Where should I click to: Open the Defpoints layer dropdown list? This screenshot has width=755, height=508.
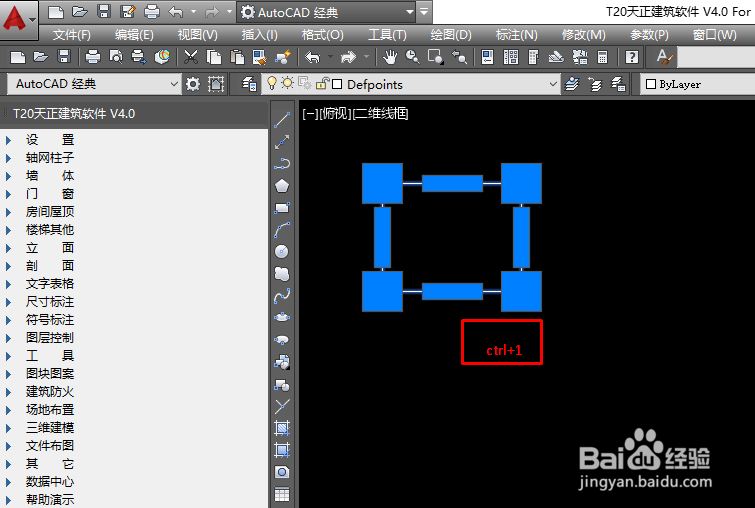(553, 84)
